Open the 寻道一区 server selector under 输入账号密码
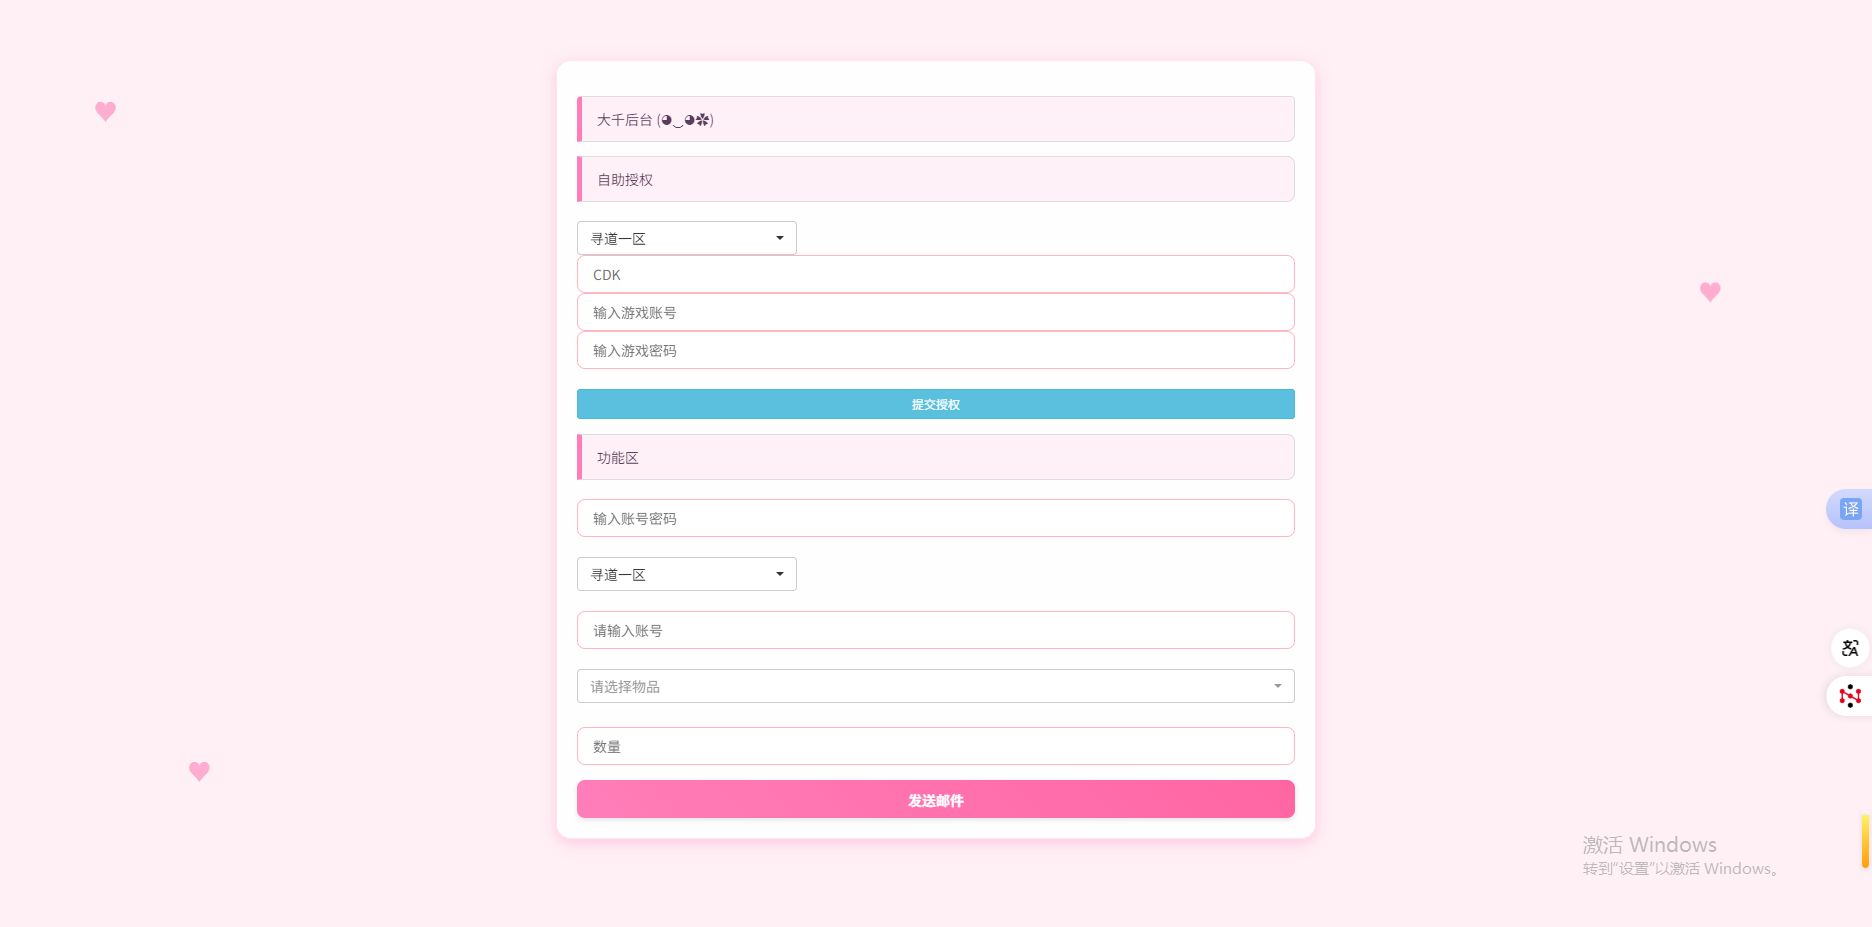 click(x=687, y=574)
